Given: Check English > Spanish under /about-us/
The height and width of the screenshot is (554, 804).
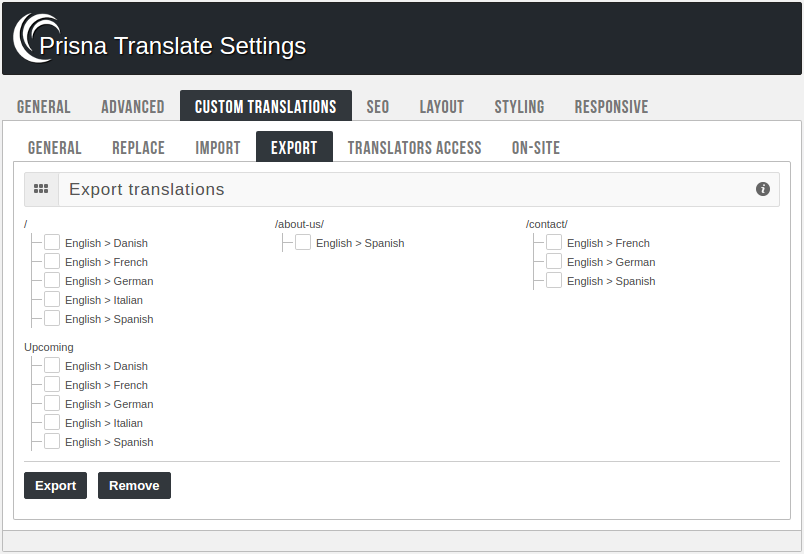Looking at the screenshot, I should click(303, 243).
